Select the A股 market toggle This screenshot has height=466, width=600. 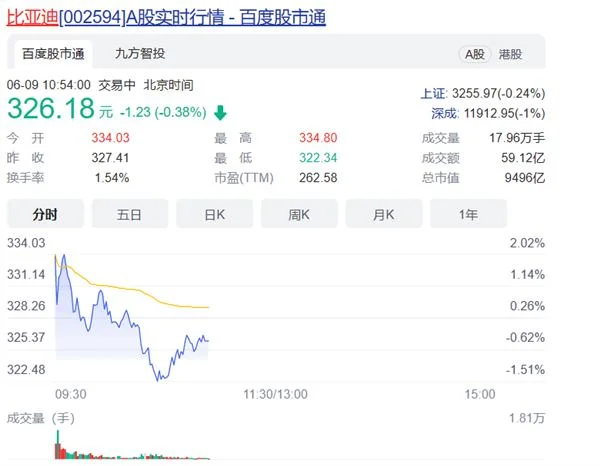474,54
